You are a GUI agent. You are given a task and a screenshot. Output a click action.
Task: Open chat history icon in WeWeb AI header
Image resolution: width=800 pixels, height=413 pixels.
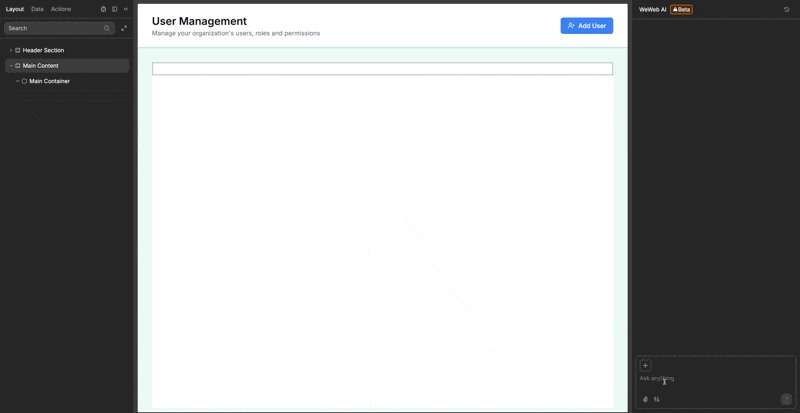[787, 9]
